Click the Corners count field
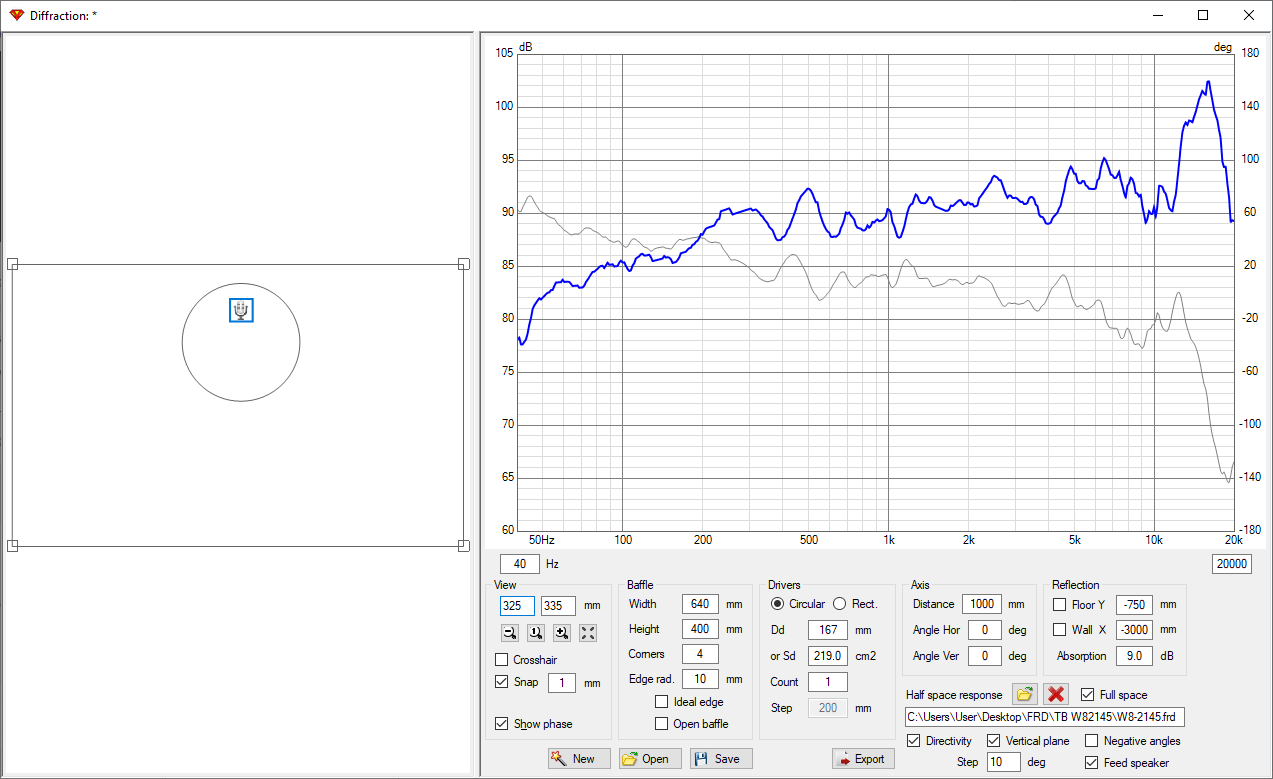The image size is (1273, 779). pos(700,654)
